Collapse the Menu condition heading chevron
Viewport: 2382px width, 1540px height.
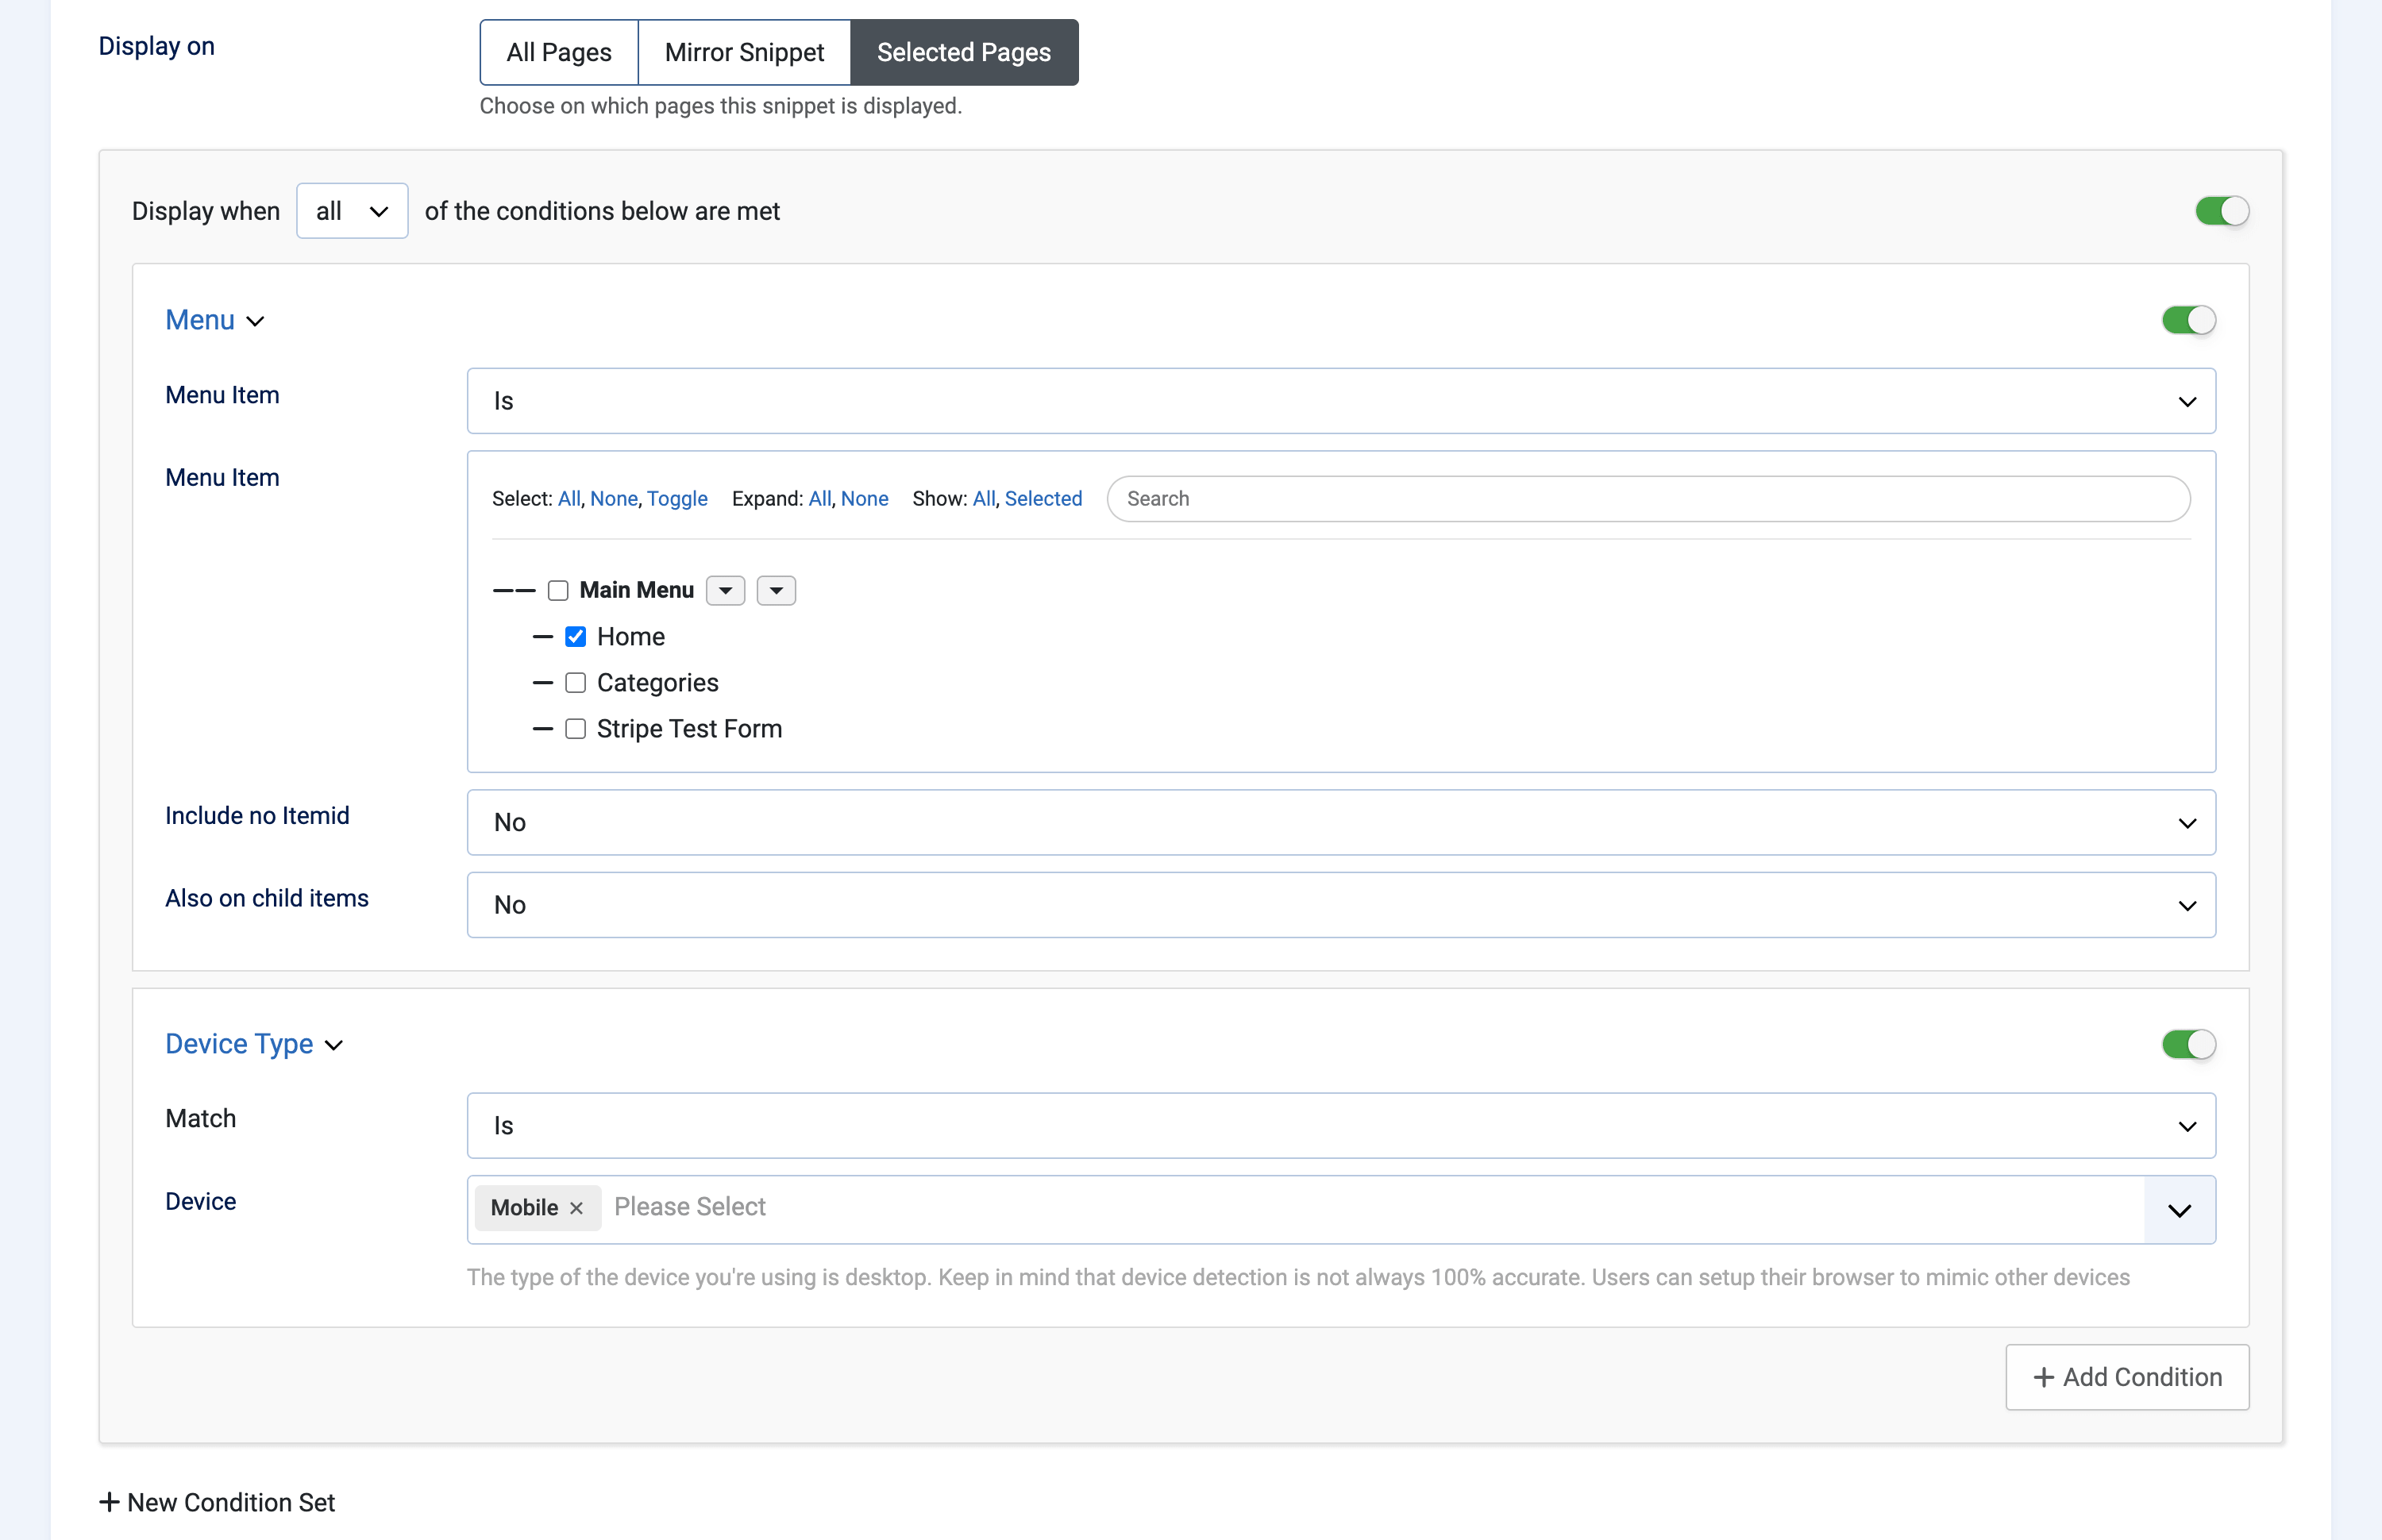(256, 321)
